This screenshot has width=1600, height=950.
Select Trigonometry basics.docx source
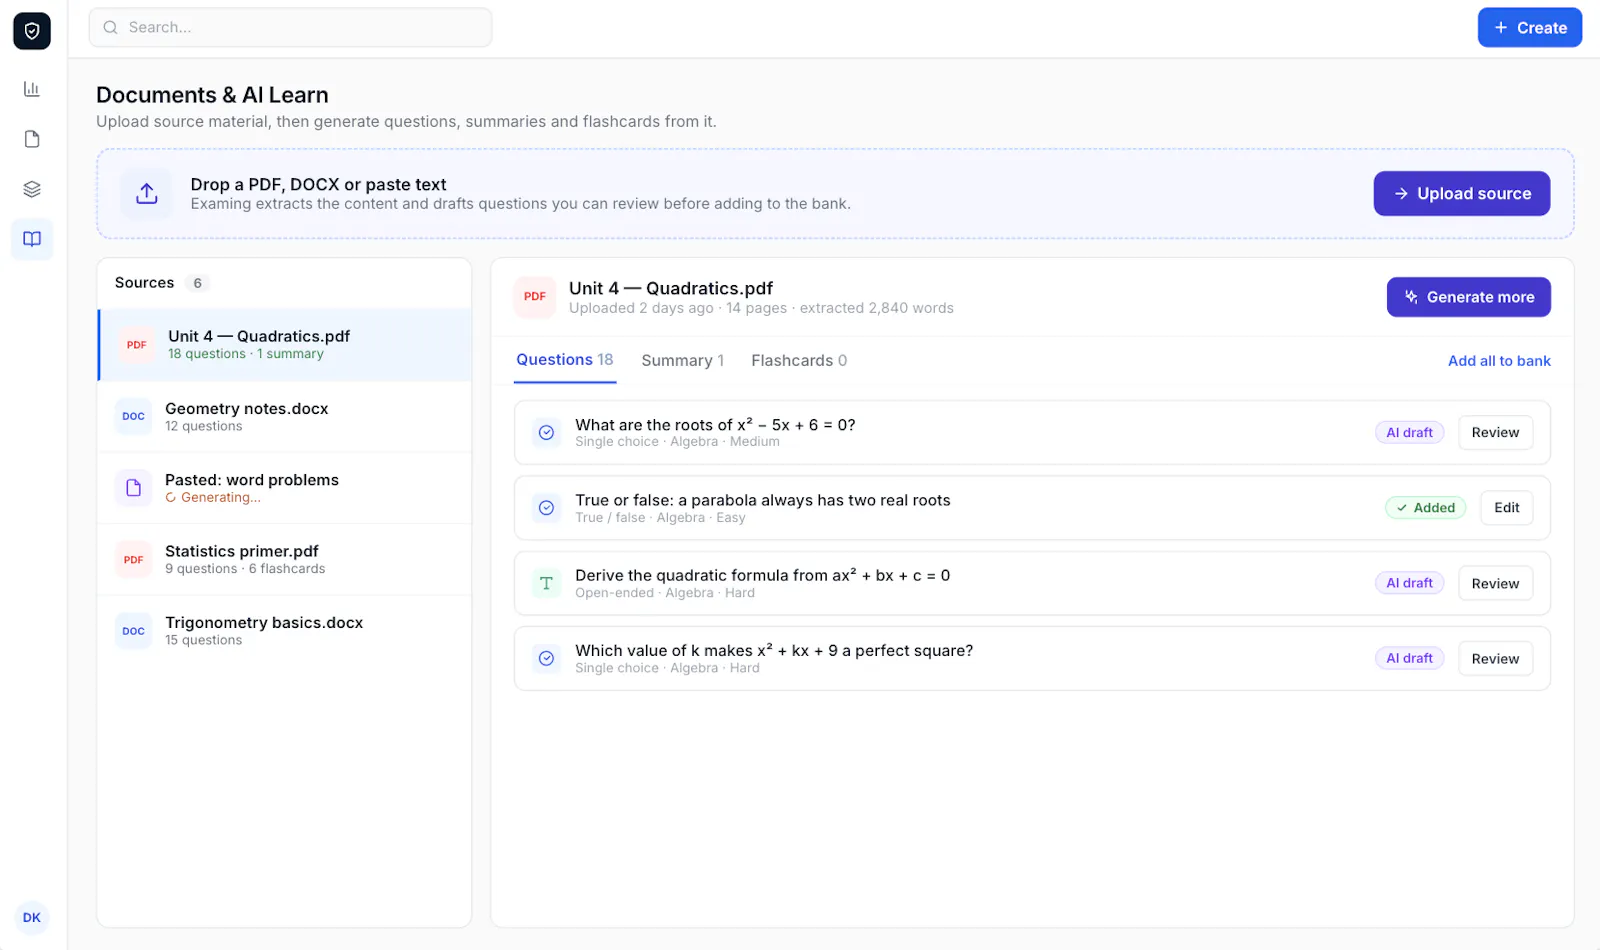tap(285, 631)
